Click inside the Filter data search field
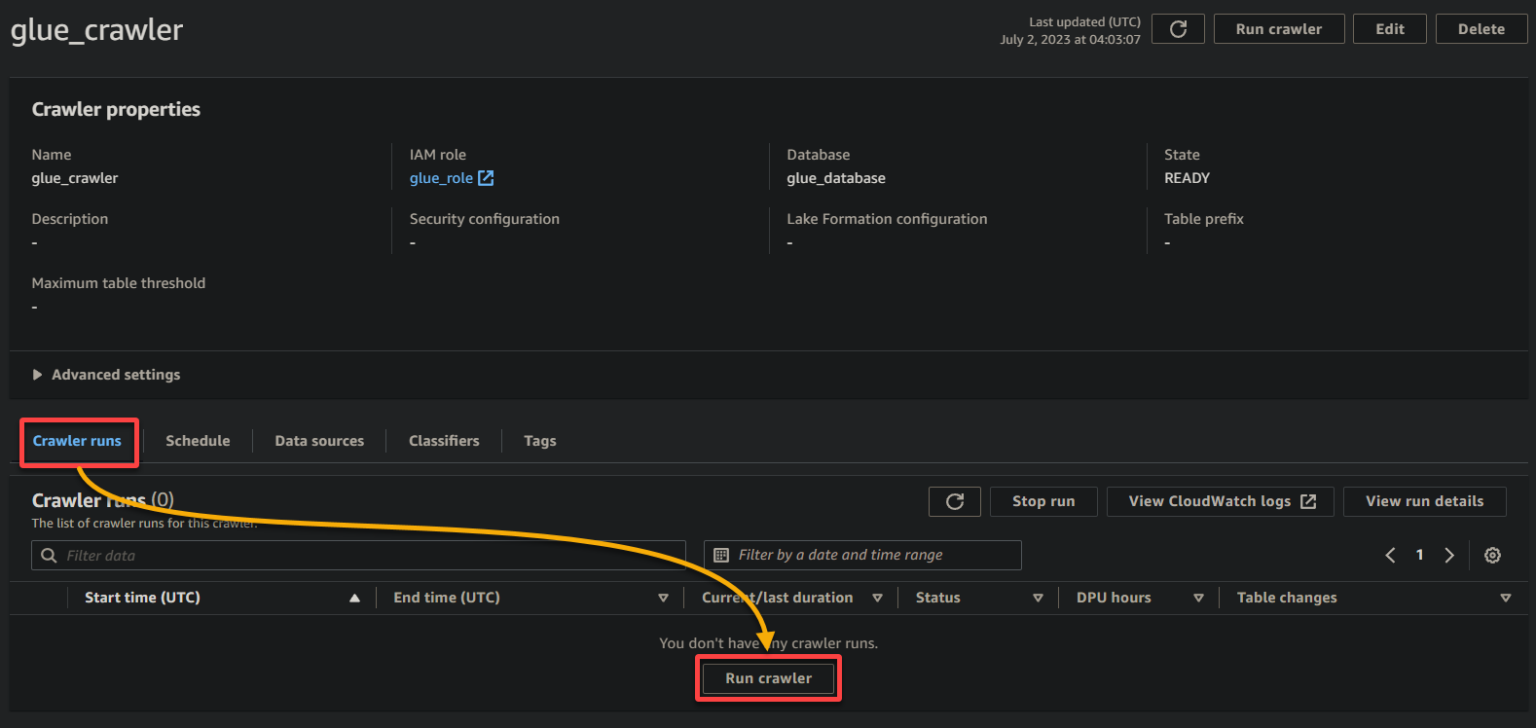The image size is (1536, 728). pos(300,555)
